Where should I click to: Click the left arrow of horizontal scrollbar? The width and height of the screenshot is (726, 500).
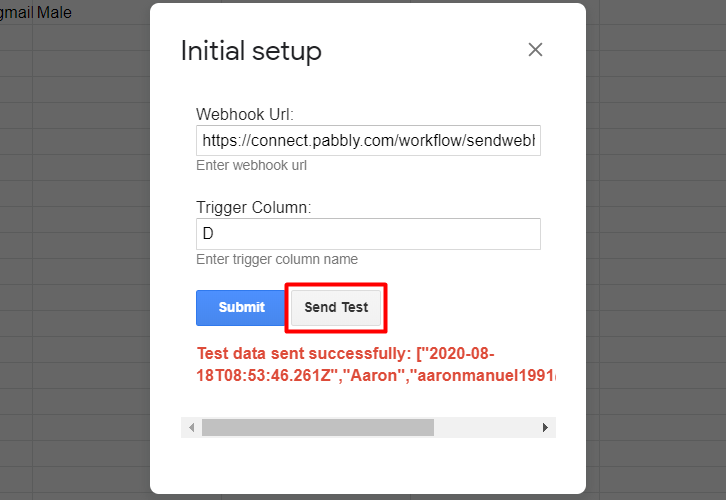(191, 427)
